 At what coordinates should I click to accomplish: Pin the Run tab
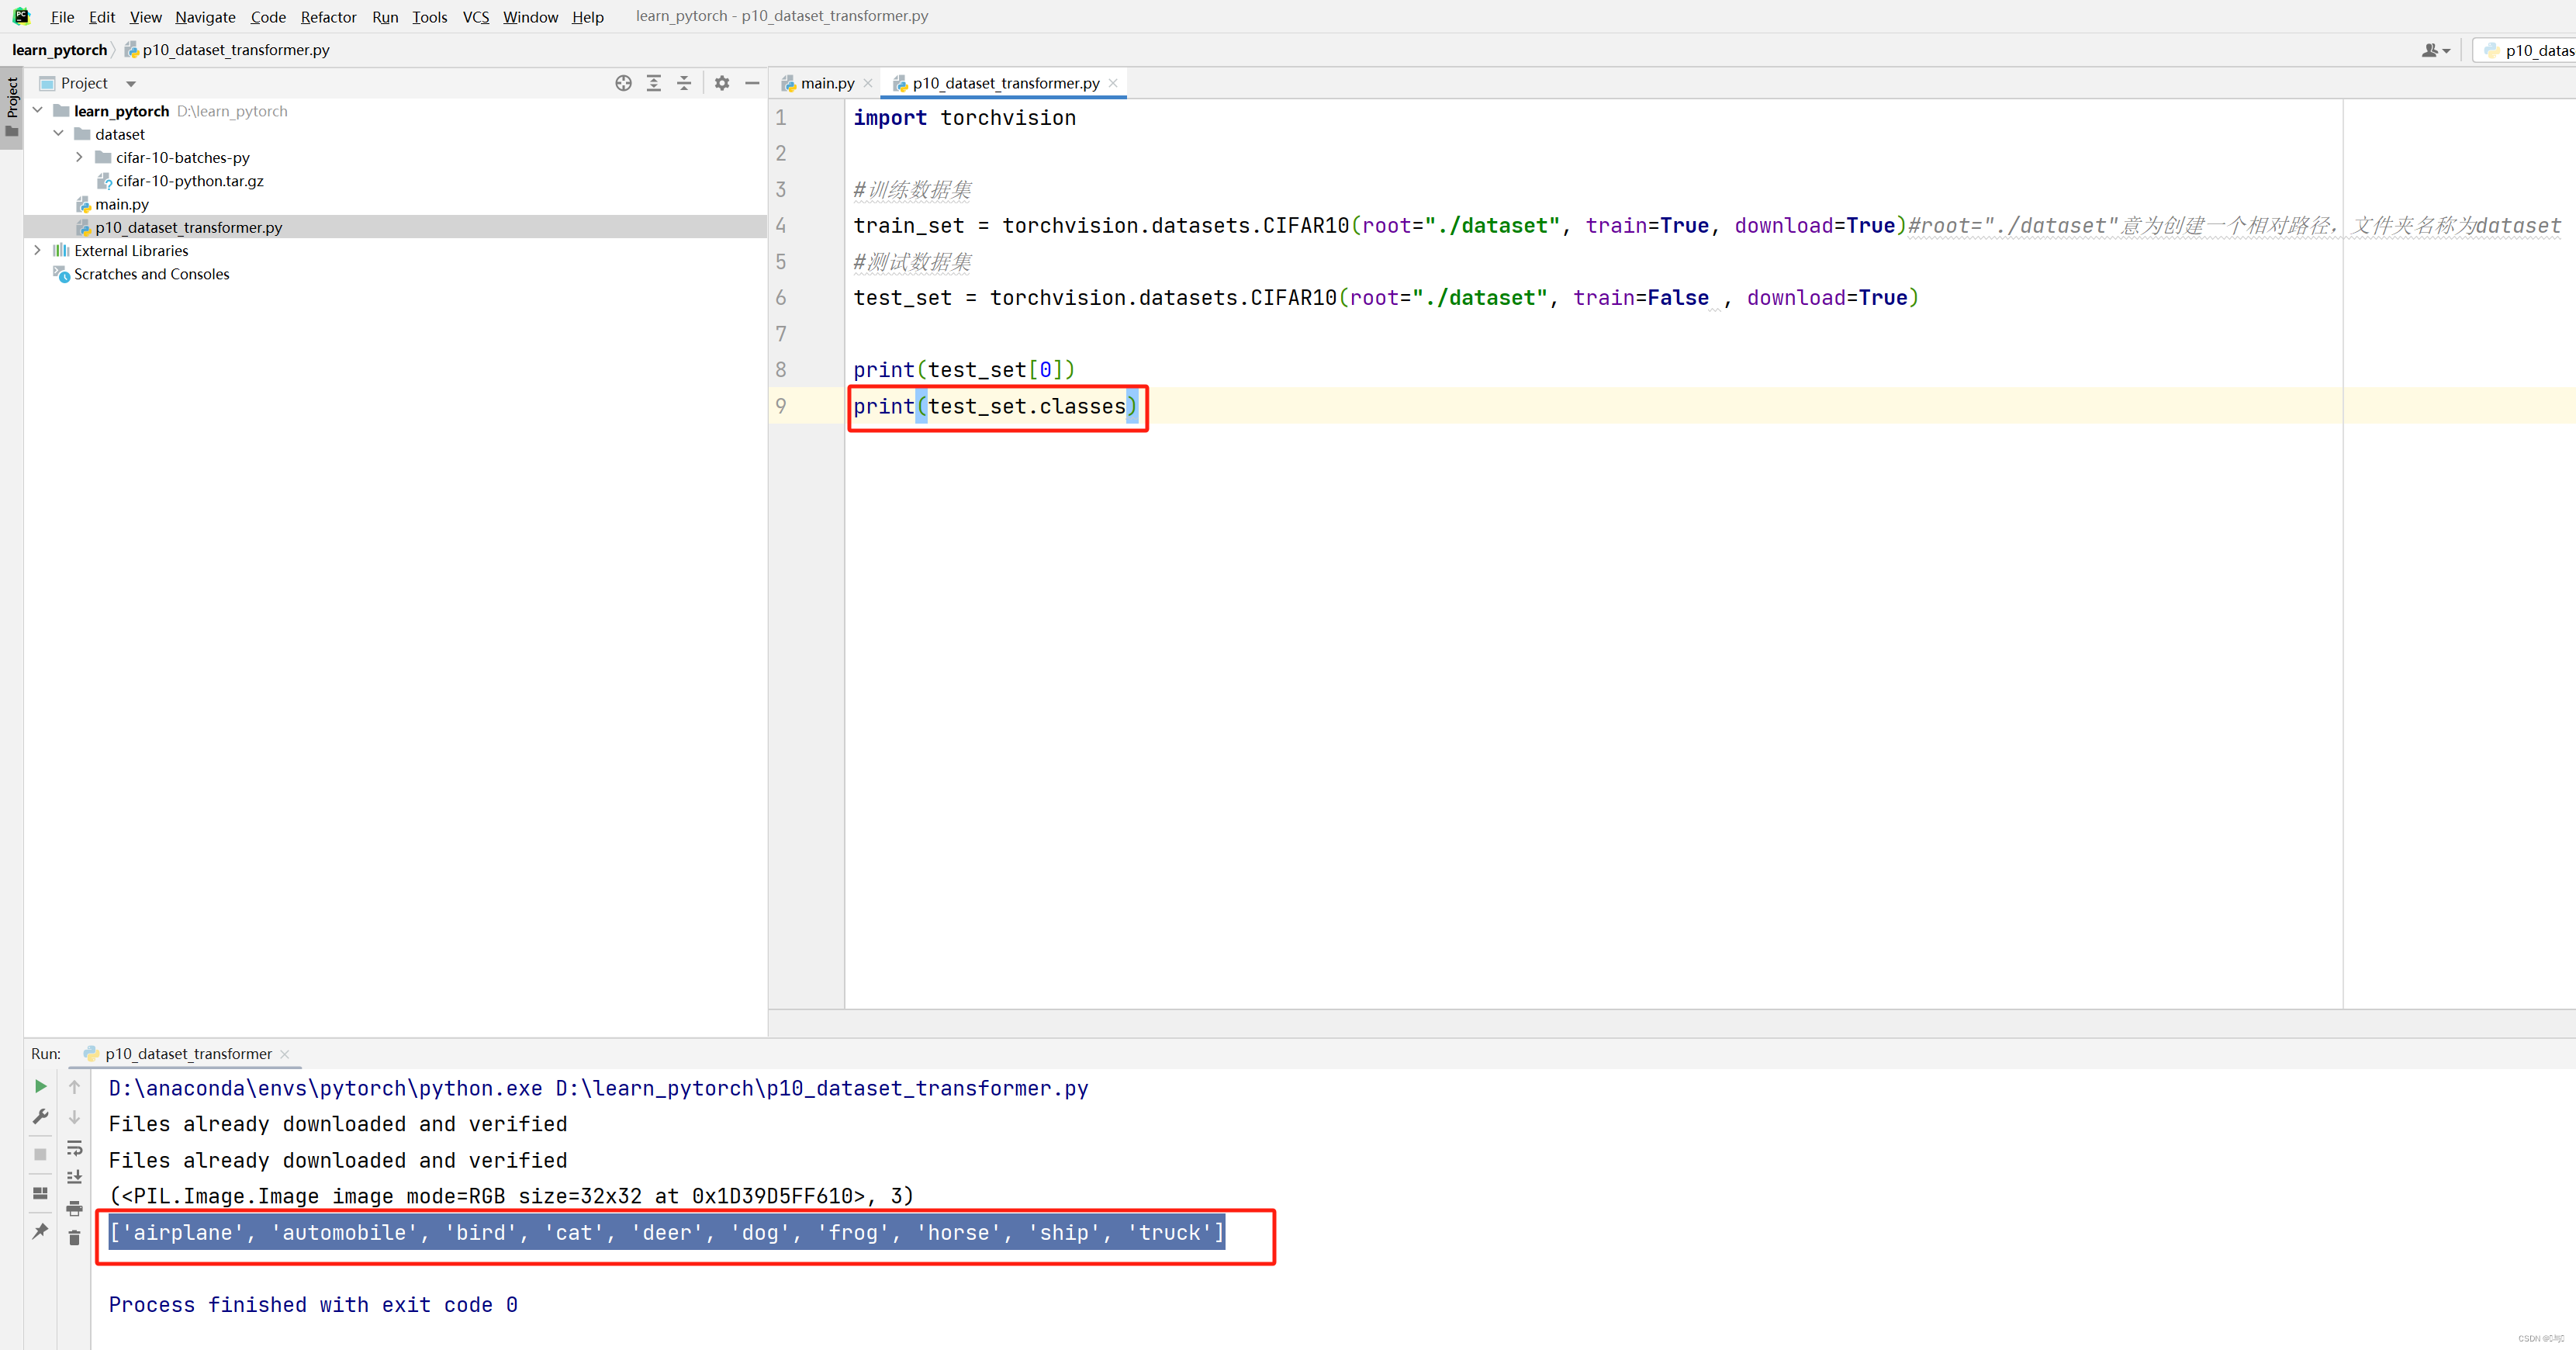[40, 1231]
